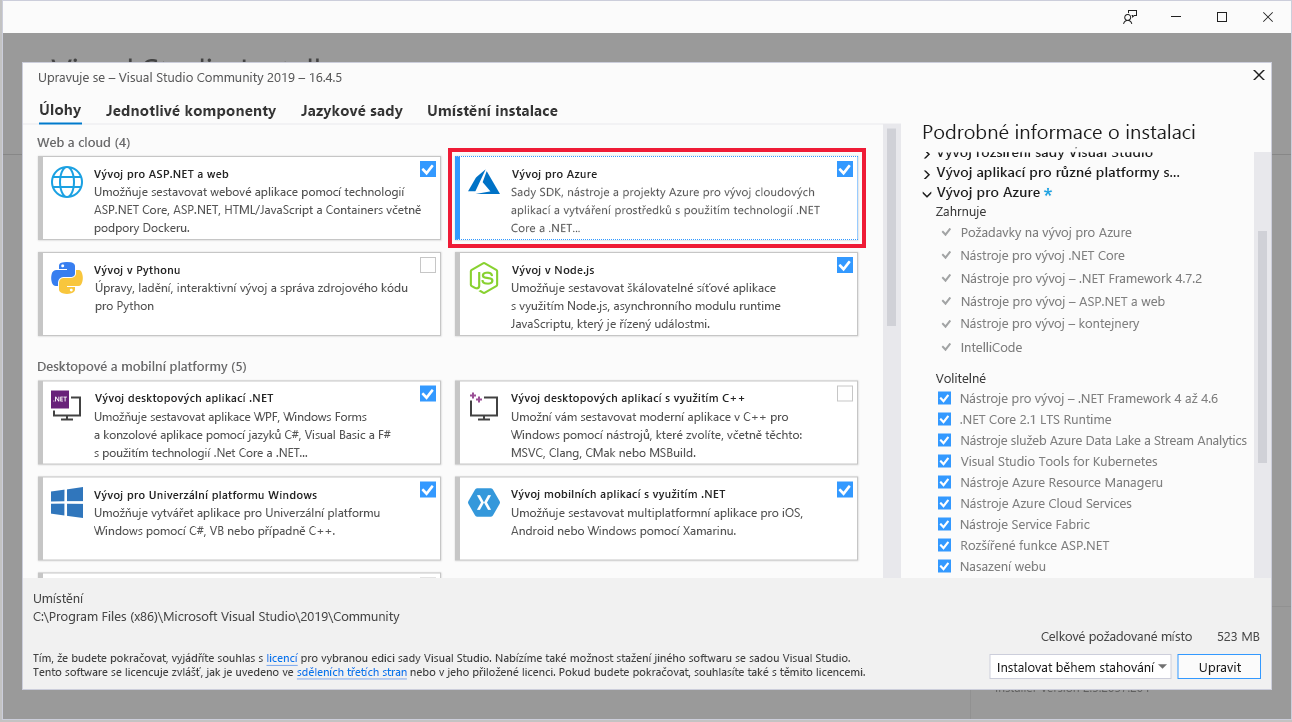The width and height of the screenshot is (1292, 722).
Task: Uncheck Vývoj pro Azure workload checkbox
Action: click(x=845, y=169)
